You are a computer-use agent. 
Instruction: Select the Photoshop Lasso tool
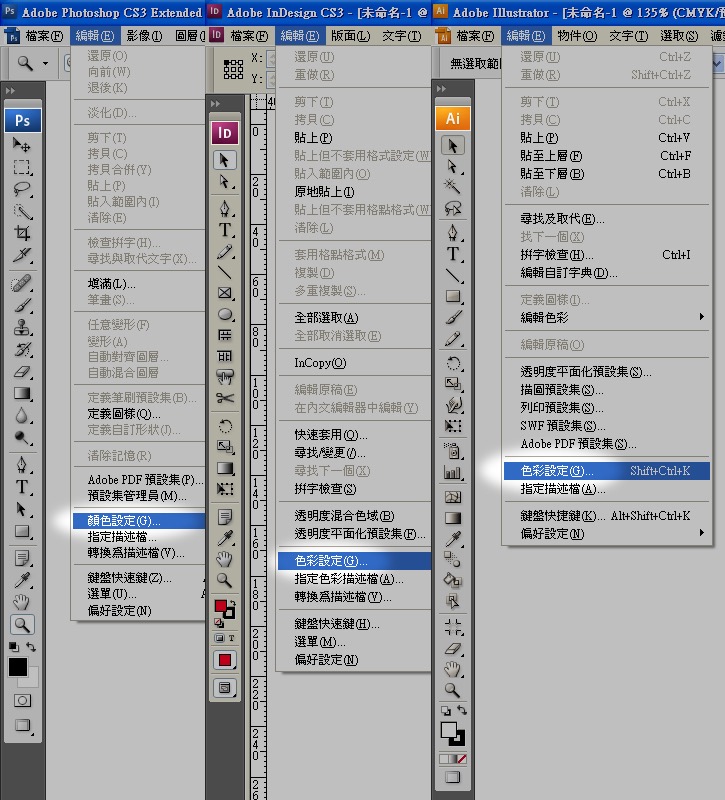pyautogui.click(x=22, y=189)
